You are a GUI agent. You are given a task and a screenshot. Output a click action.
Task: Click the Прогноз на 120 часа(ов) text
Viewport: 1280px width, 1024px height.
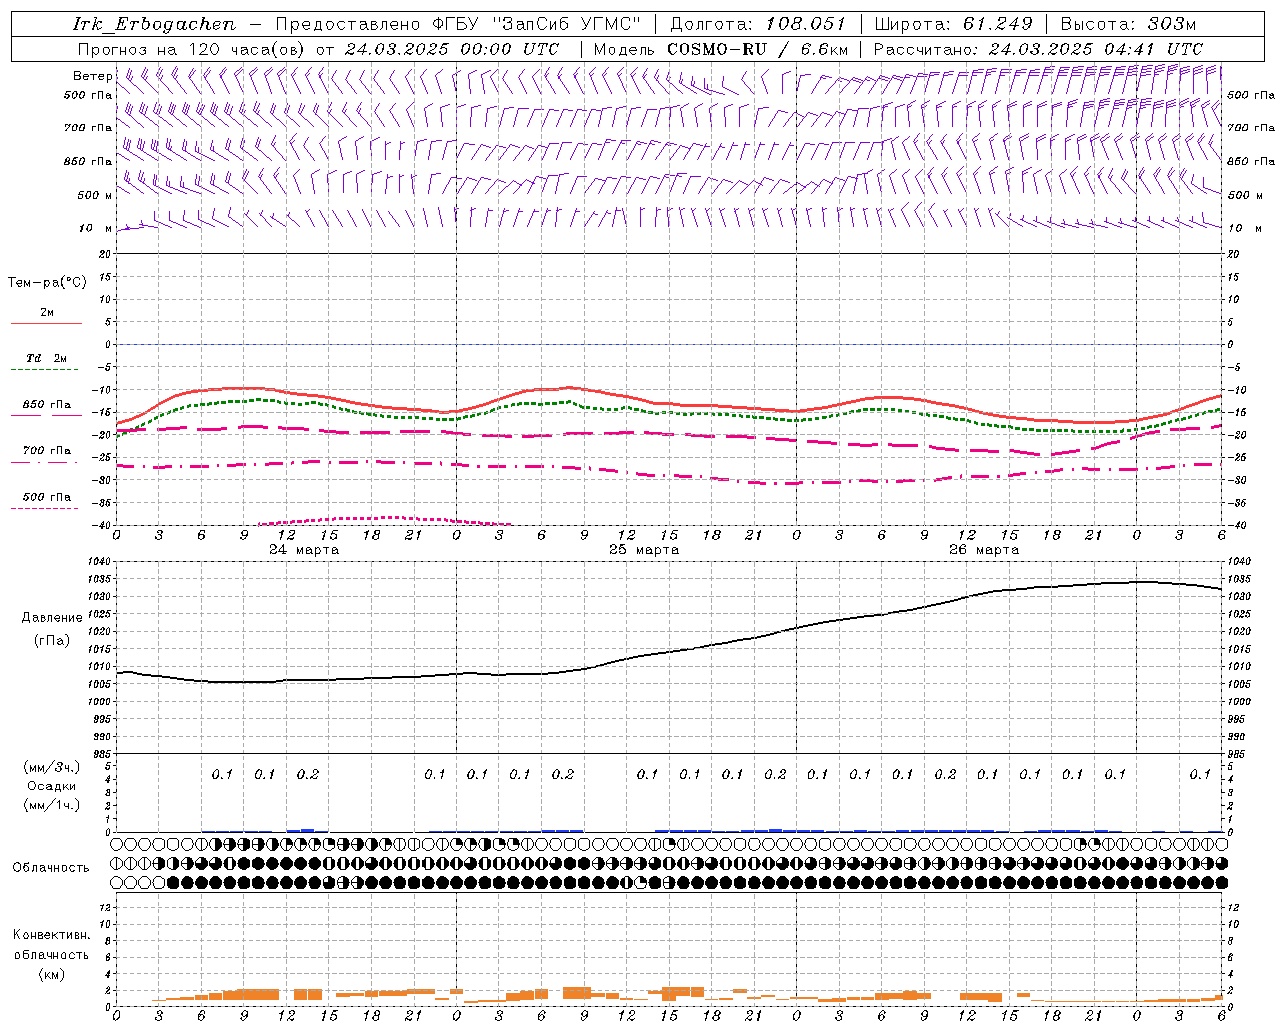pyautogui.click(x=193, y=49)
